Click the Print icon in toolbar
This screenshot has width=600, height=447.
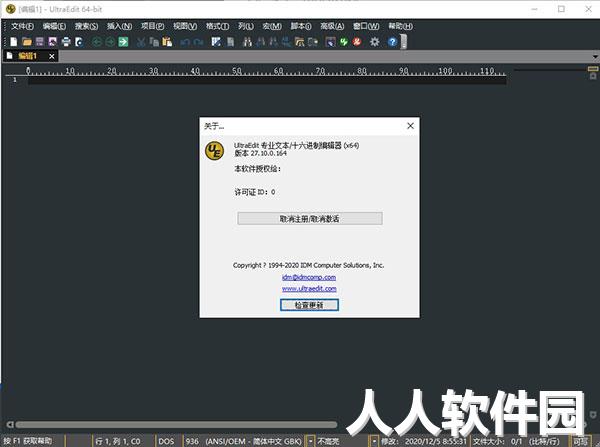[x=66, y=42]
